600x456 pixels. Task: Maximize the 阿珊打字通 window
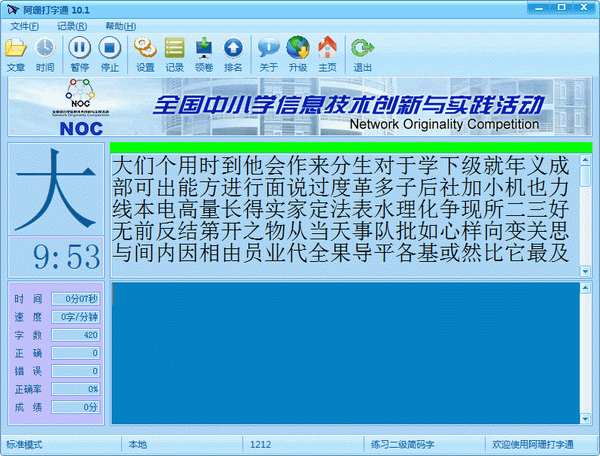[x=561, y=7]
